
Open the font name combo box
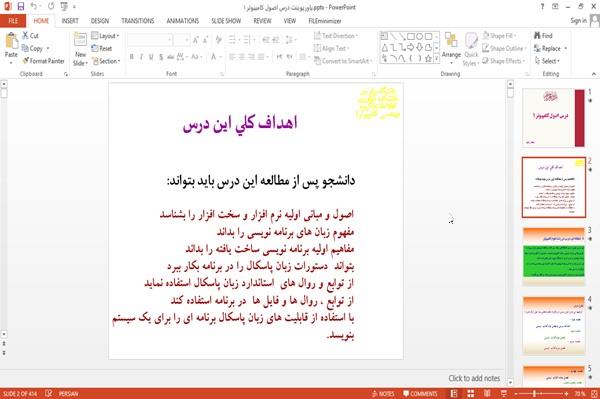tap(149, 40)
